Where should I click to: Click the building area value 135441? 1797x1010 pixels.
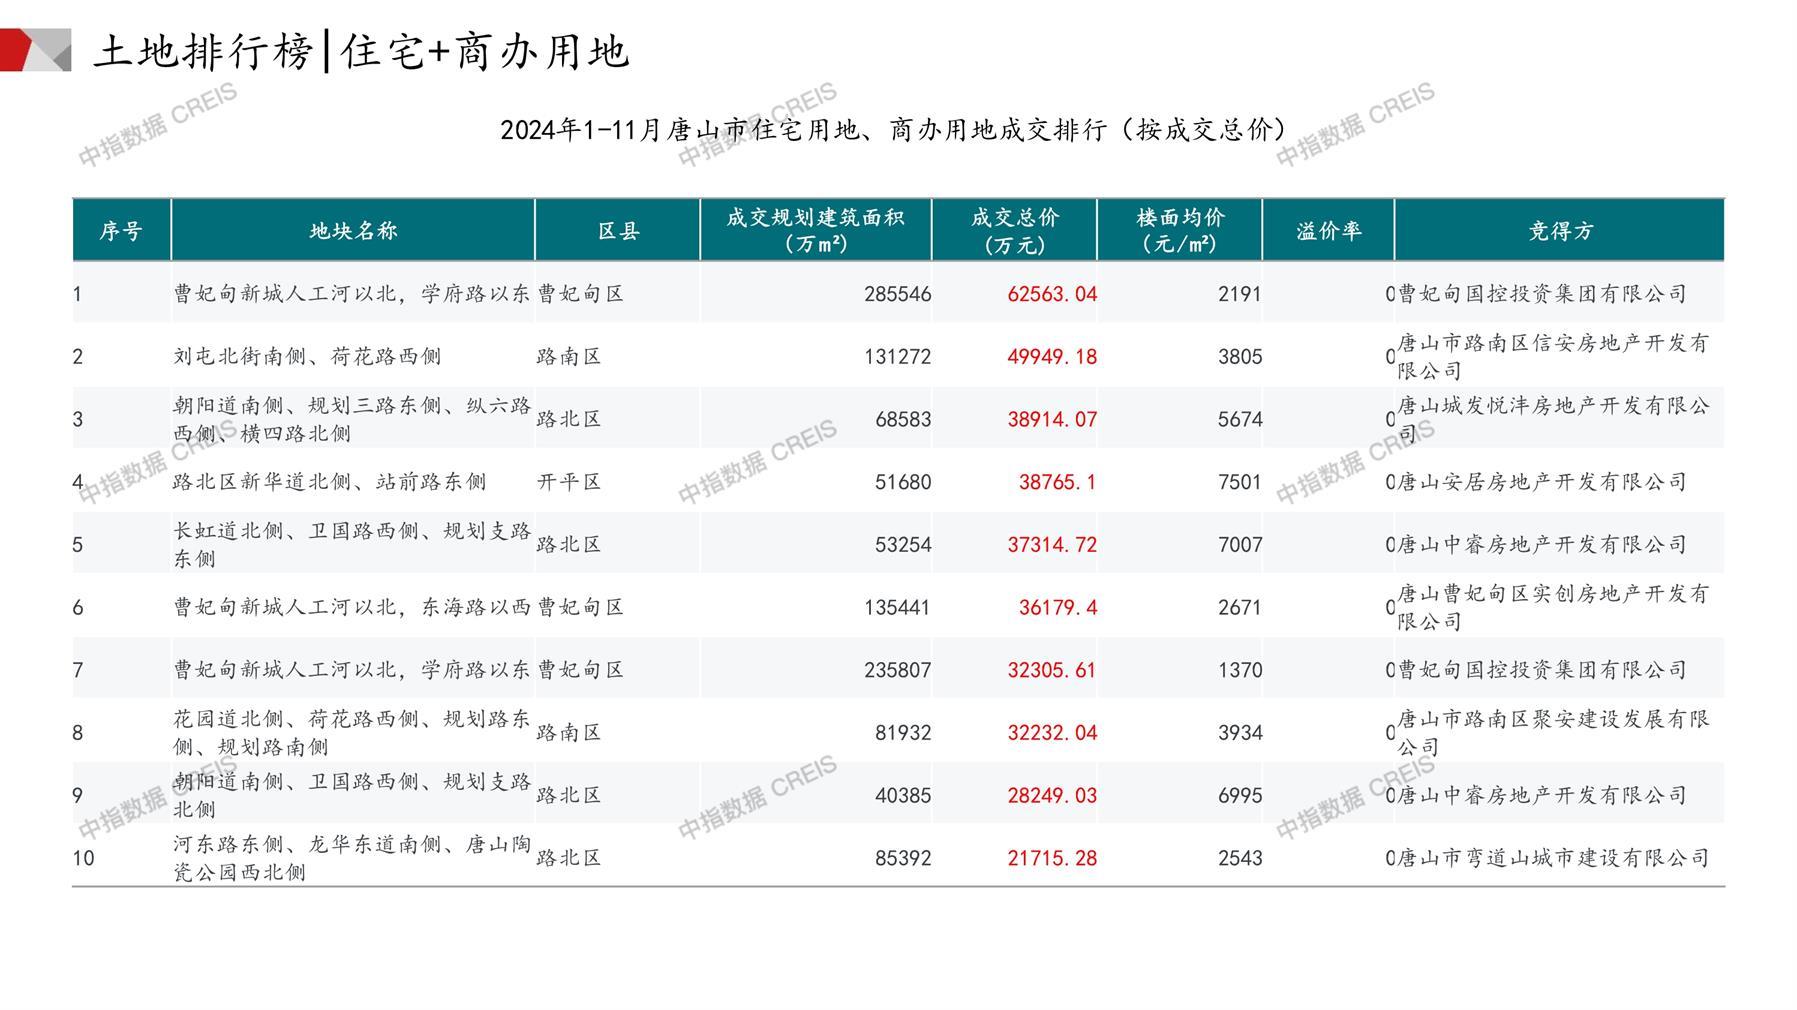897,607
